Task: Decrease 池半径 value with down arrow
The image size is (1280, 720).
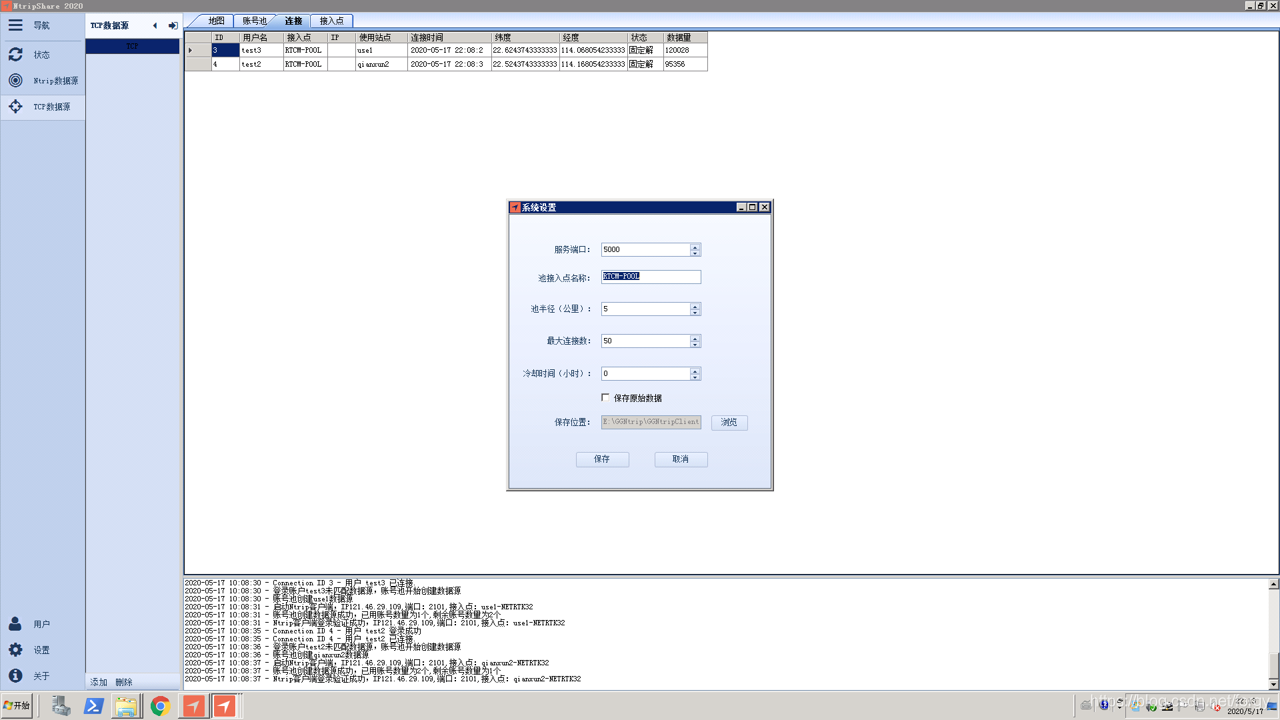Action: click(x=695, y=312)
